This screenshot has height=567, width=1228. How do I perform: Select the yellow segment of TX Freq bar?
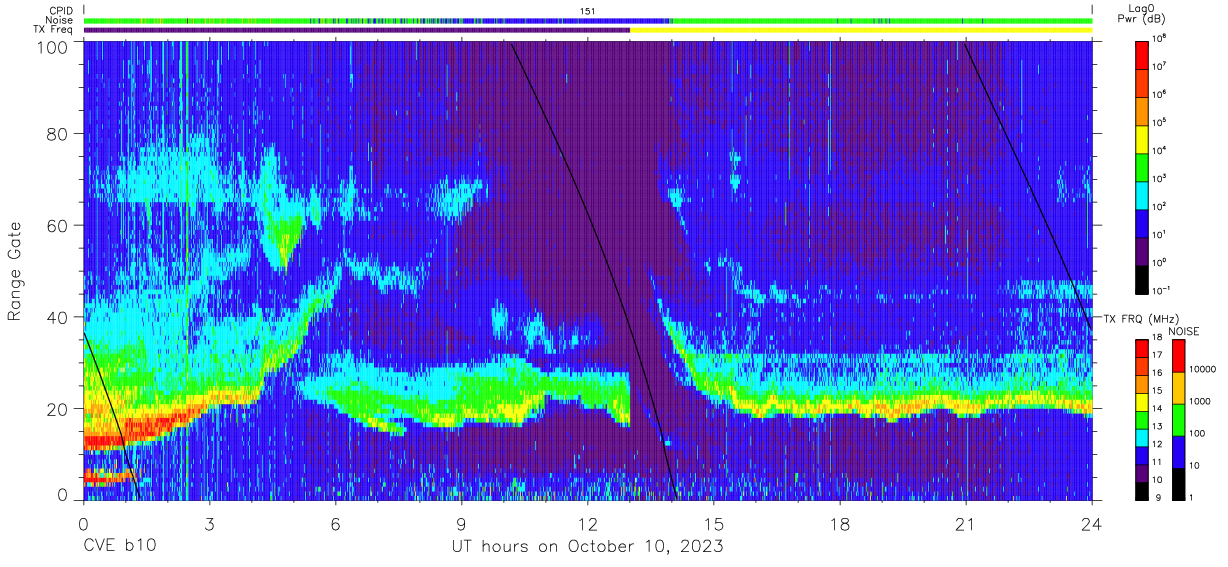pos(861,30)
